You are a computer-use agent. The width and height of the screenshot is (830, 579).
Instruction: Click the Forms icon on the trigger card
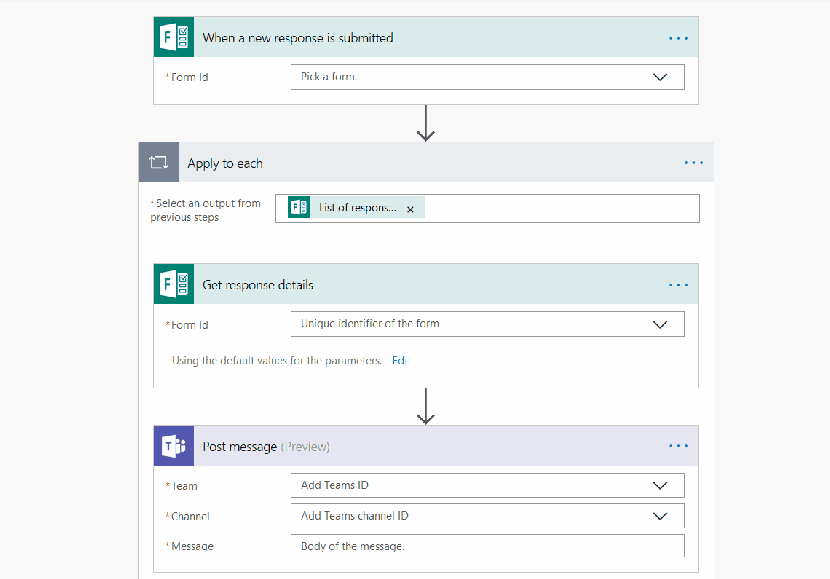174,38
